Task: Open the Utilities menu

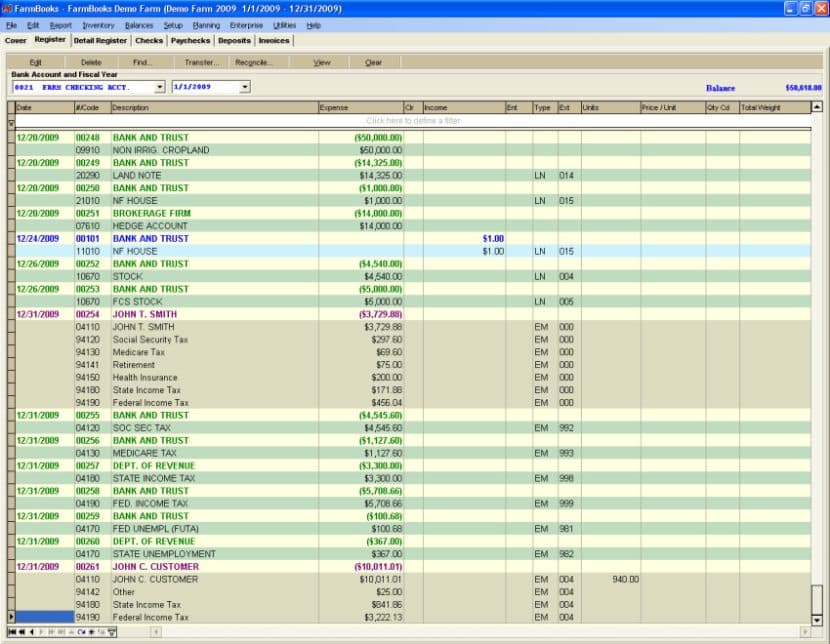Action: 284,25
